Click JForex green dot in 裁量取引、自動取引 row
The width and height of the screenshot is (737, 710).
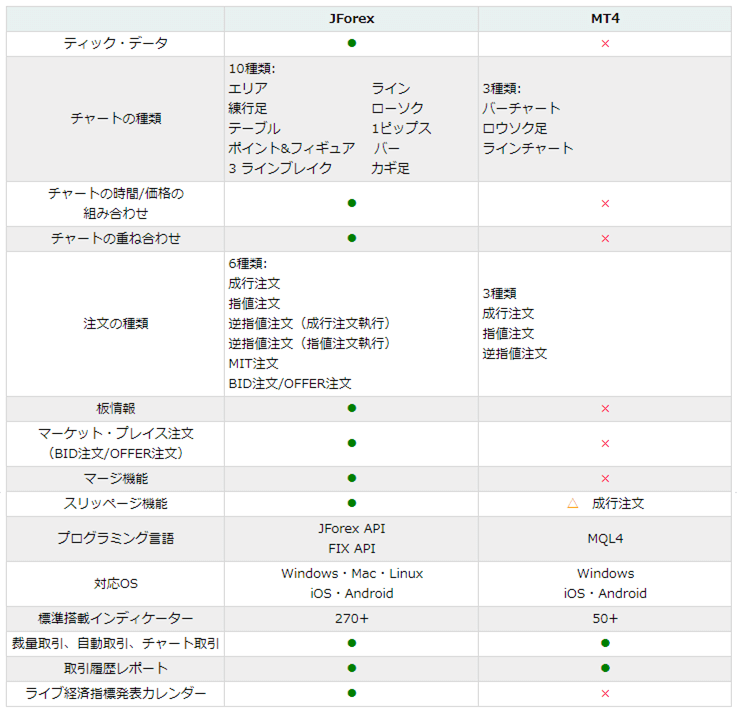pyautogui.click(x=352, y=643)
